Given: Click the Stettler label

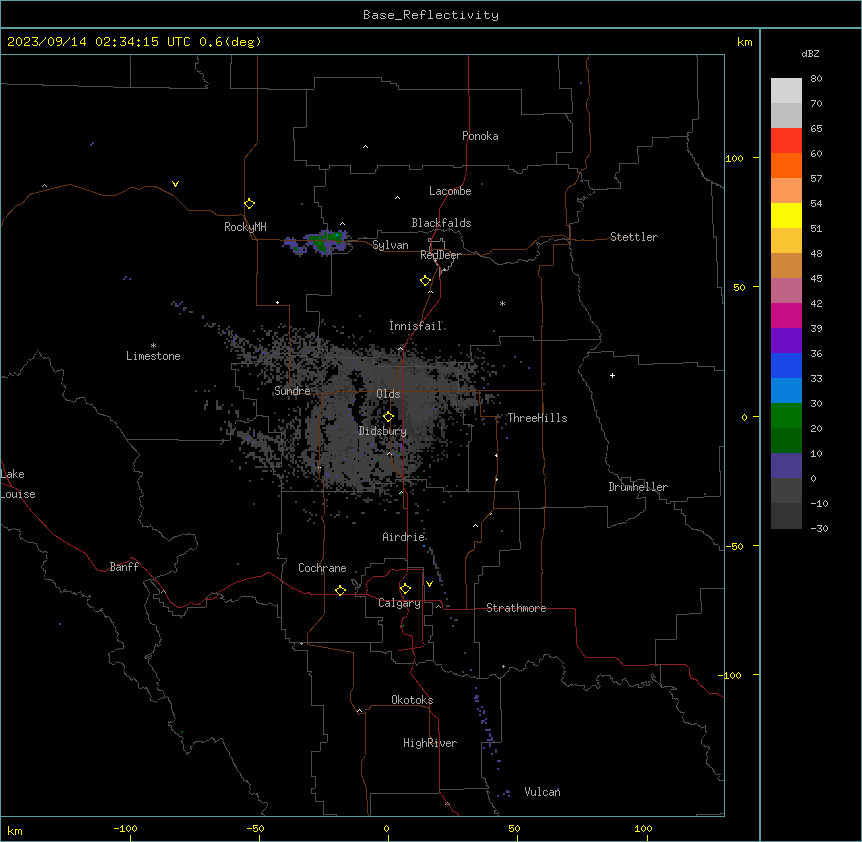Looking at the screenshot, I should 633,237.
